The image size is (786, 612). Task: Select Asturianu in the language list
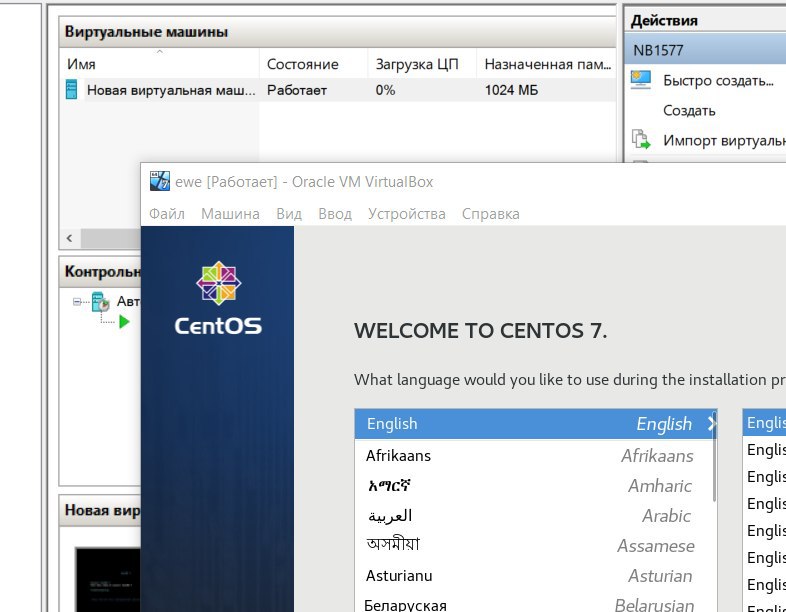tap(536, 576)
